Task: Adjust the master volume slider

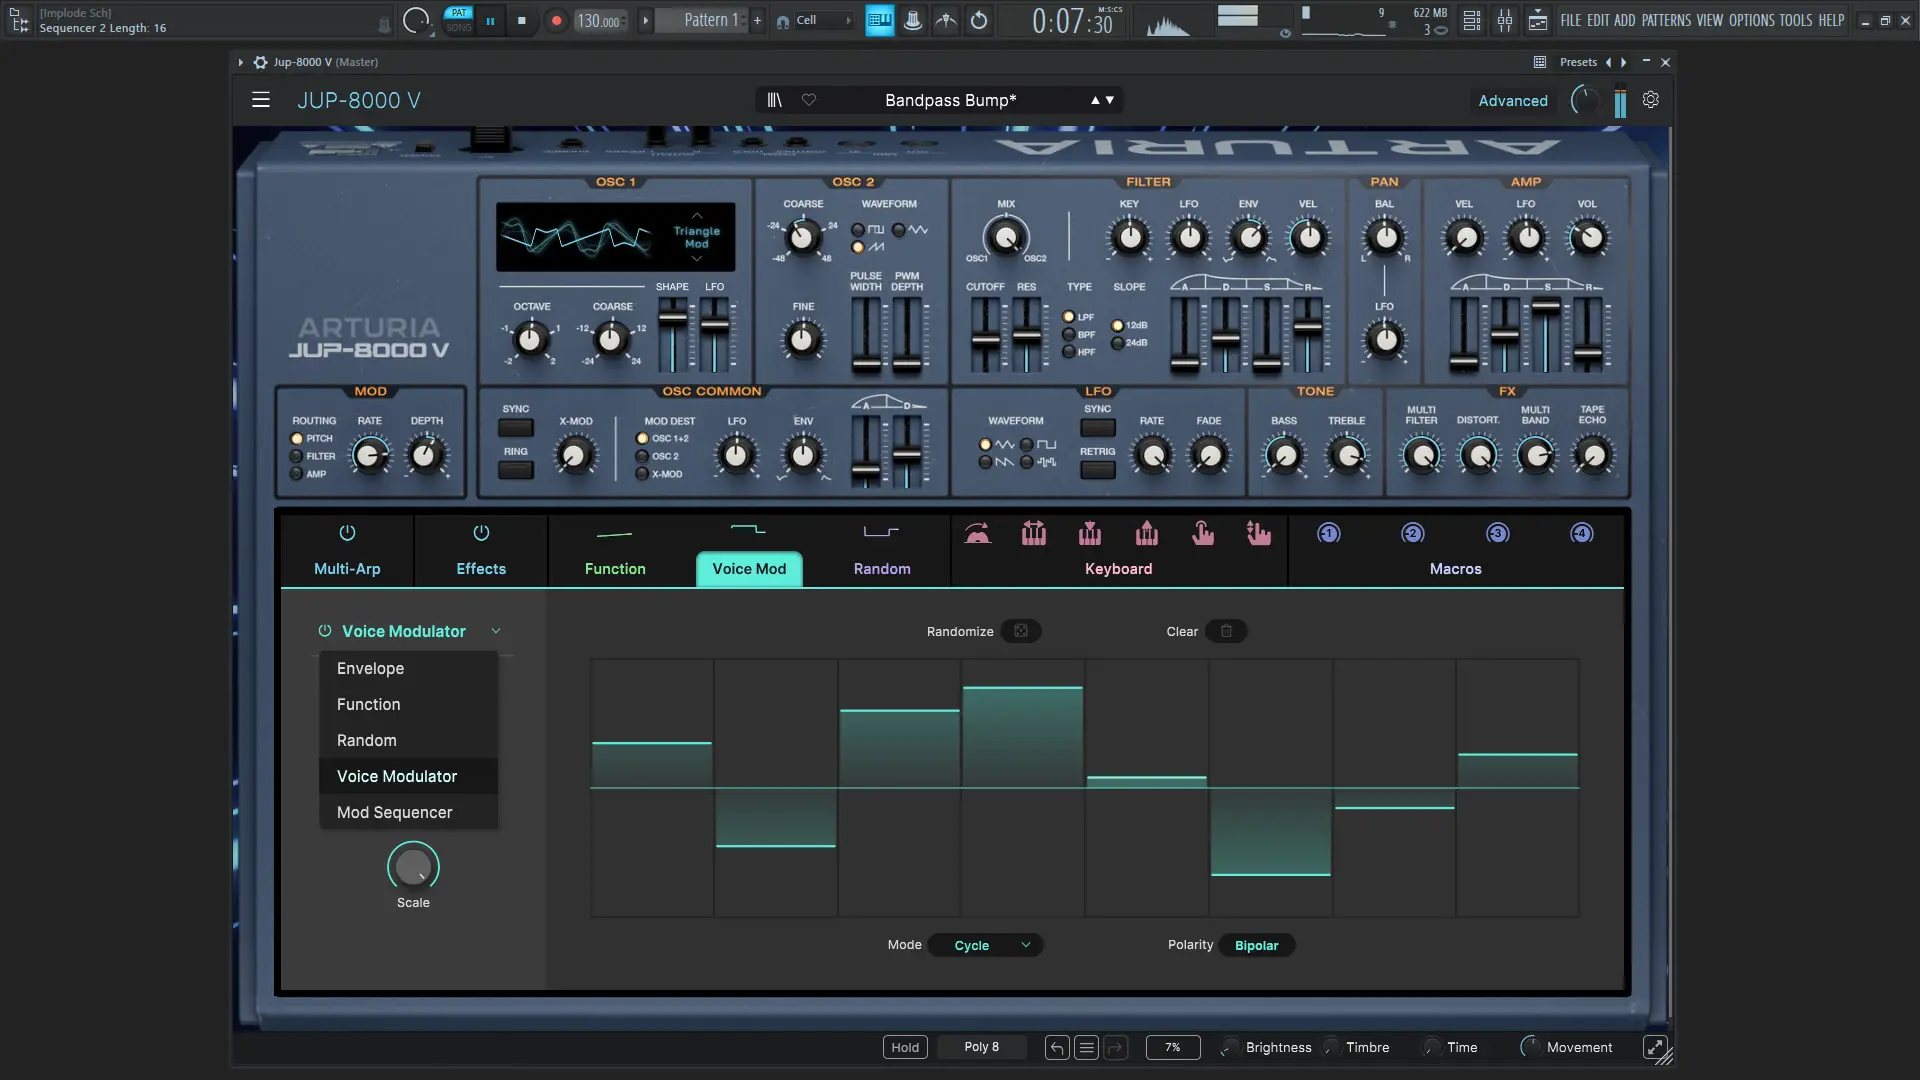Action: (1240, 14)
